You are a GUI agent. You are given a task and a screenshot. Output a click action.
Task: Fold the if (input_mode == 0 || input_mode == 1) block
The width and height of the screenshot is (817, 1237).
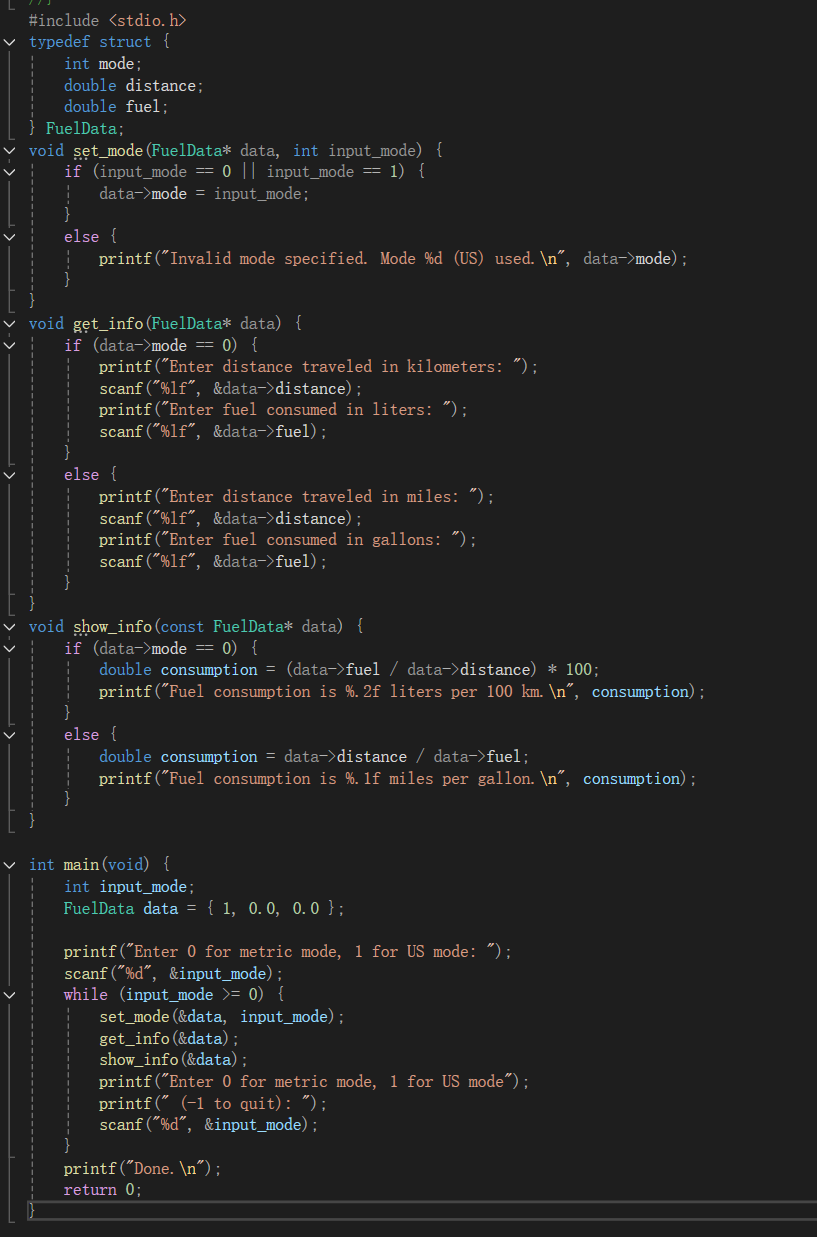[x=9, y=172]
